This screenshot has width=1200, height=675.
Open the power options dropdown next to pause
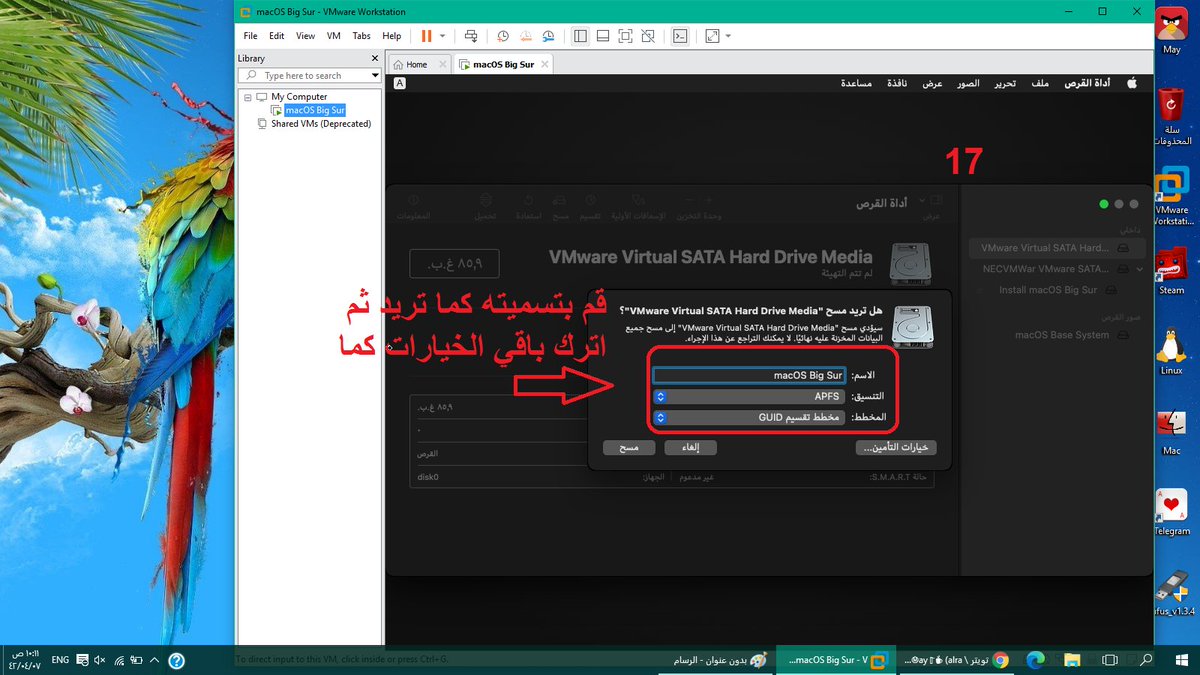pyautogui.click(x=443, y=36)
